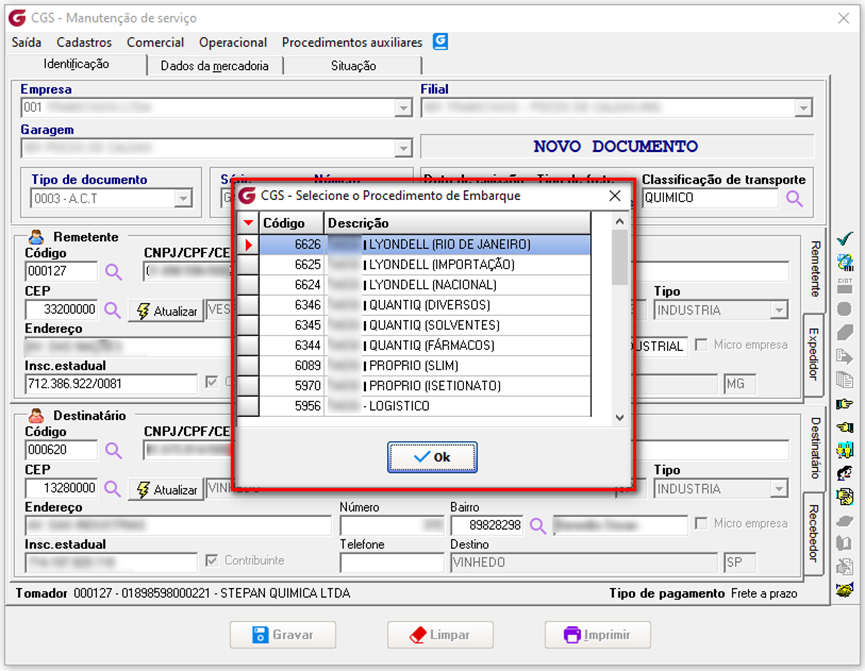Image resolution: width=865 pixels, height=671 pixels.
Task: Select row 5956 LOGISTICO
Action: [x=425, y=407]
